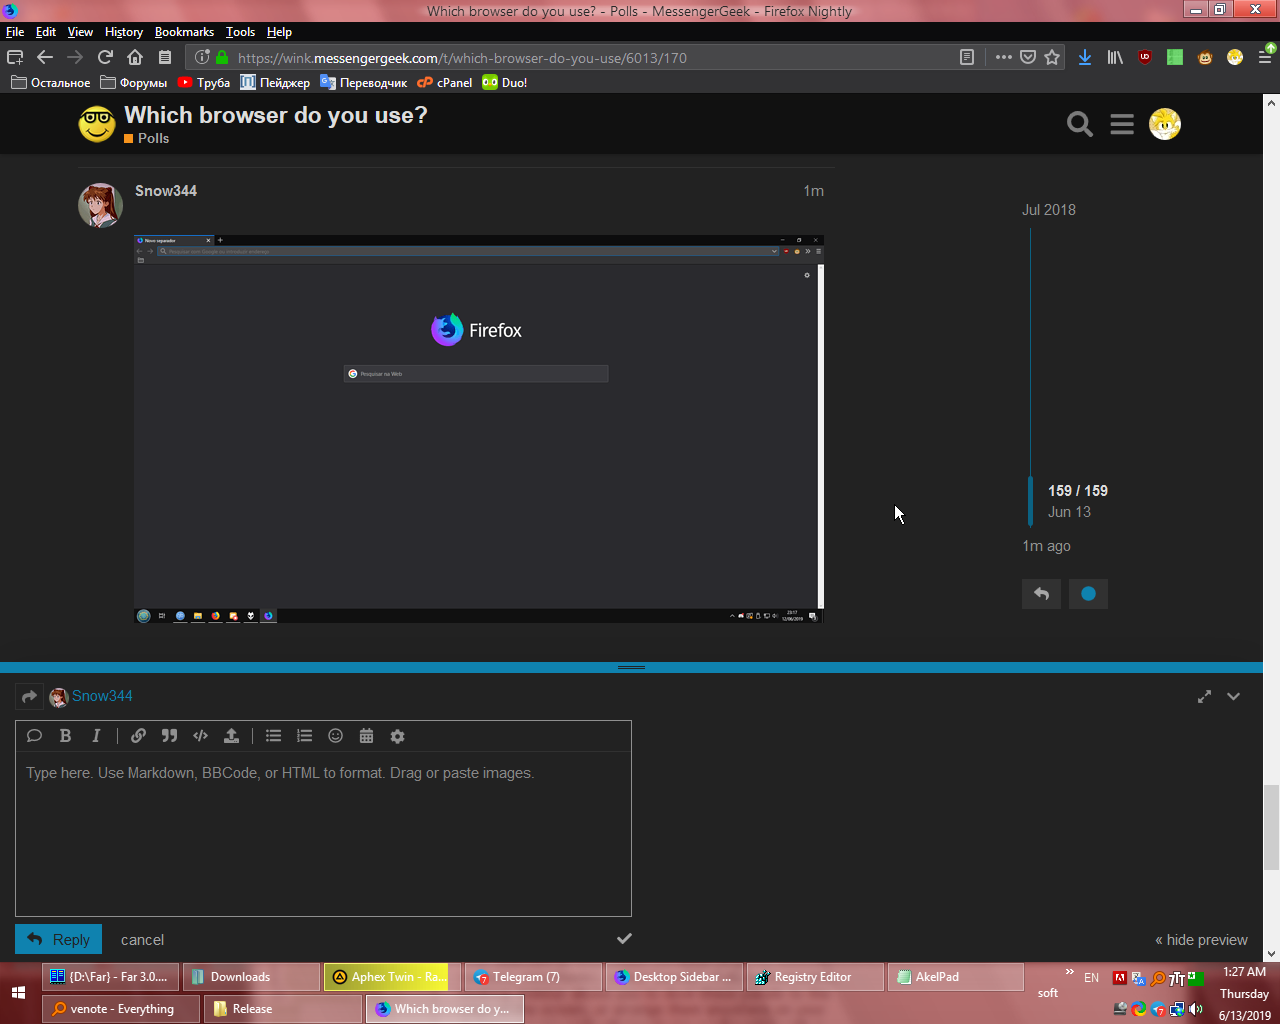Insert a bulleted list in the composer
This screenshot has height=1024, width=1280.
[273, 736]
